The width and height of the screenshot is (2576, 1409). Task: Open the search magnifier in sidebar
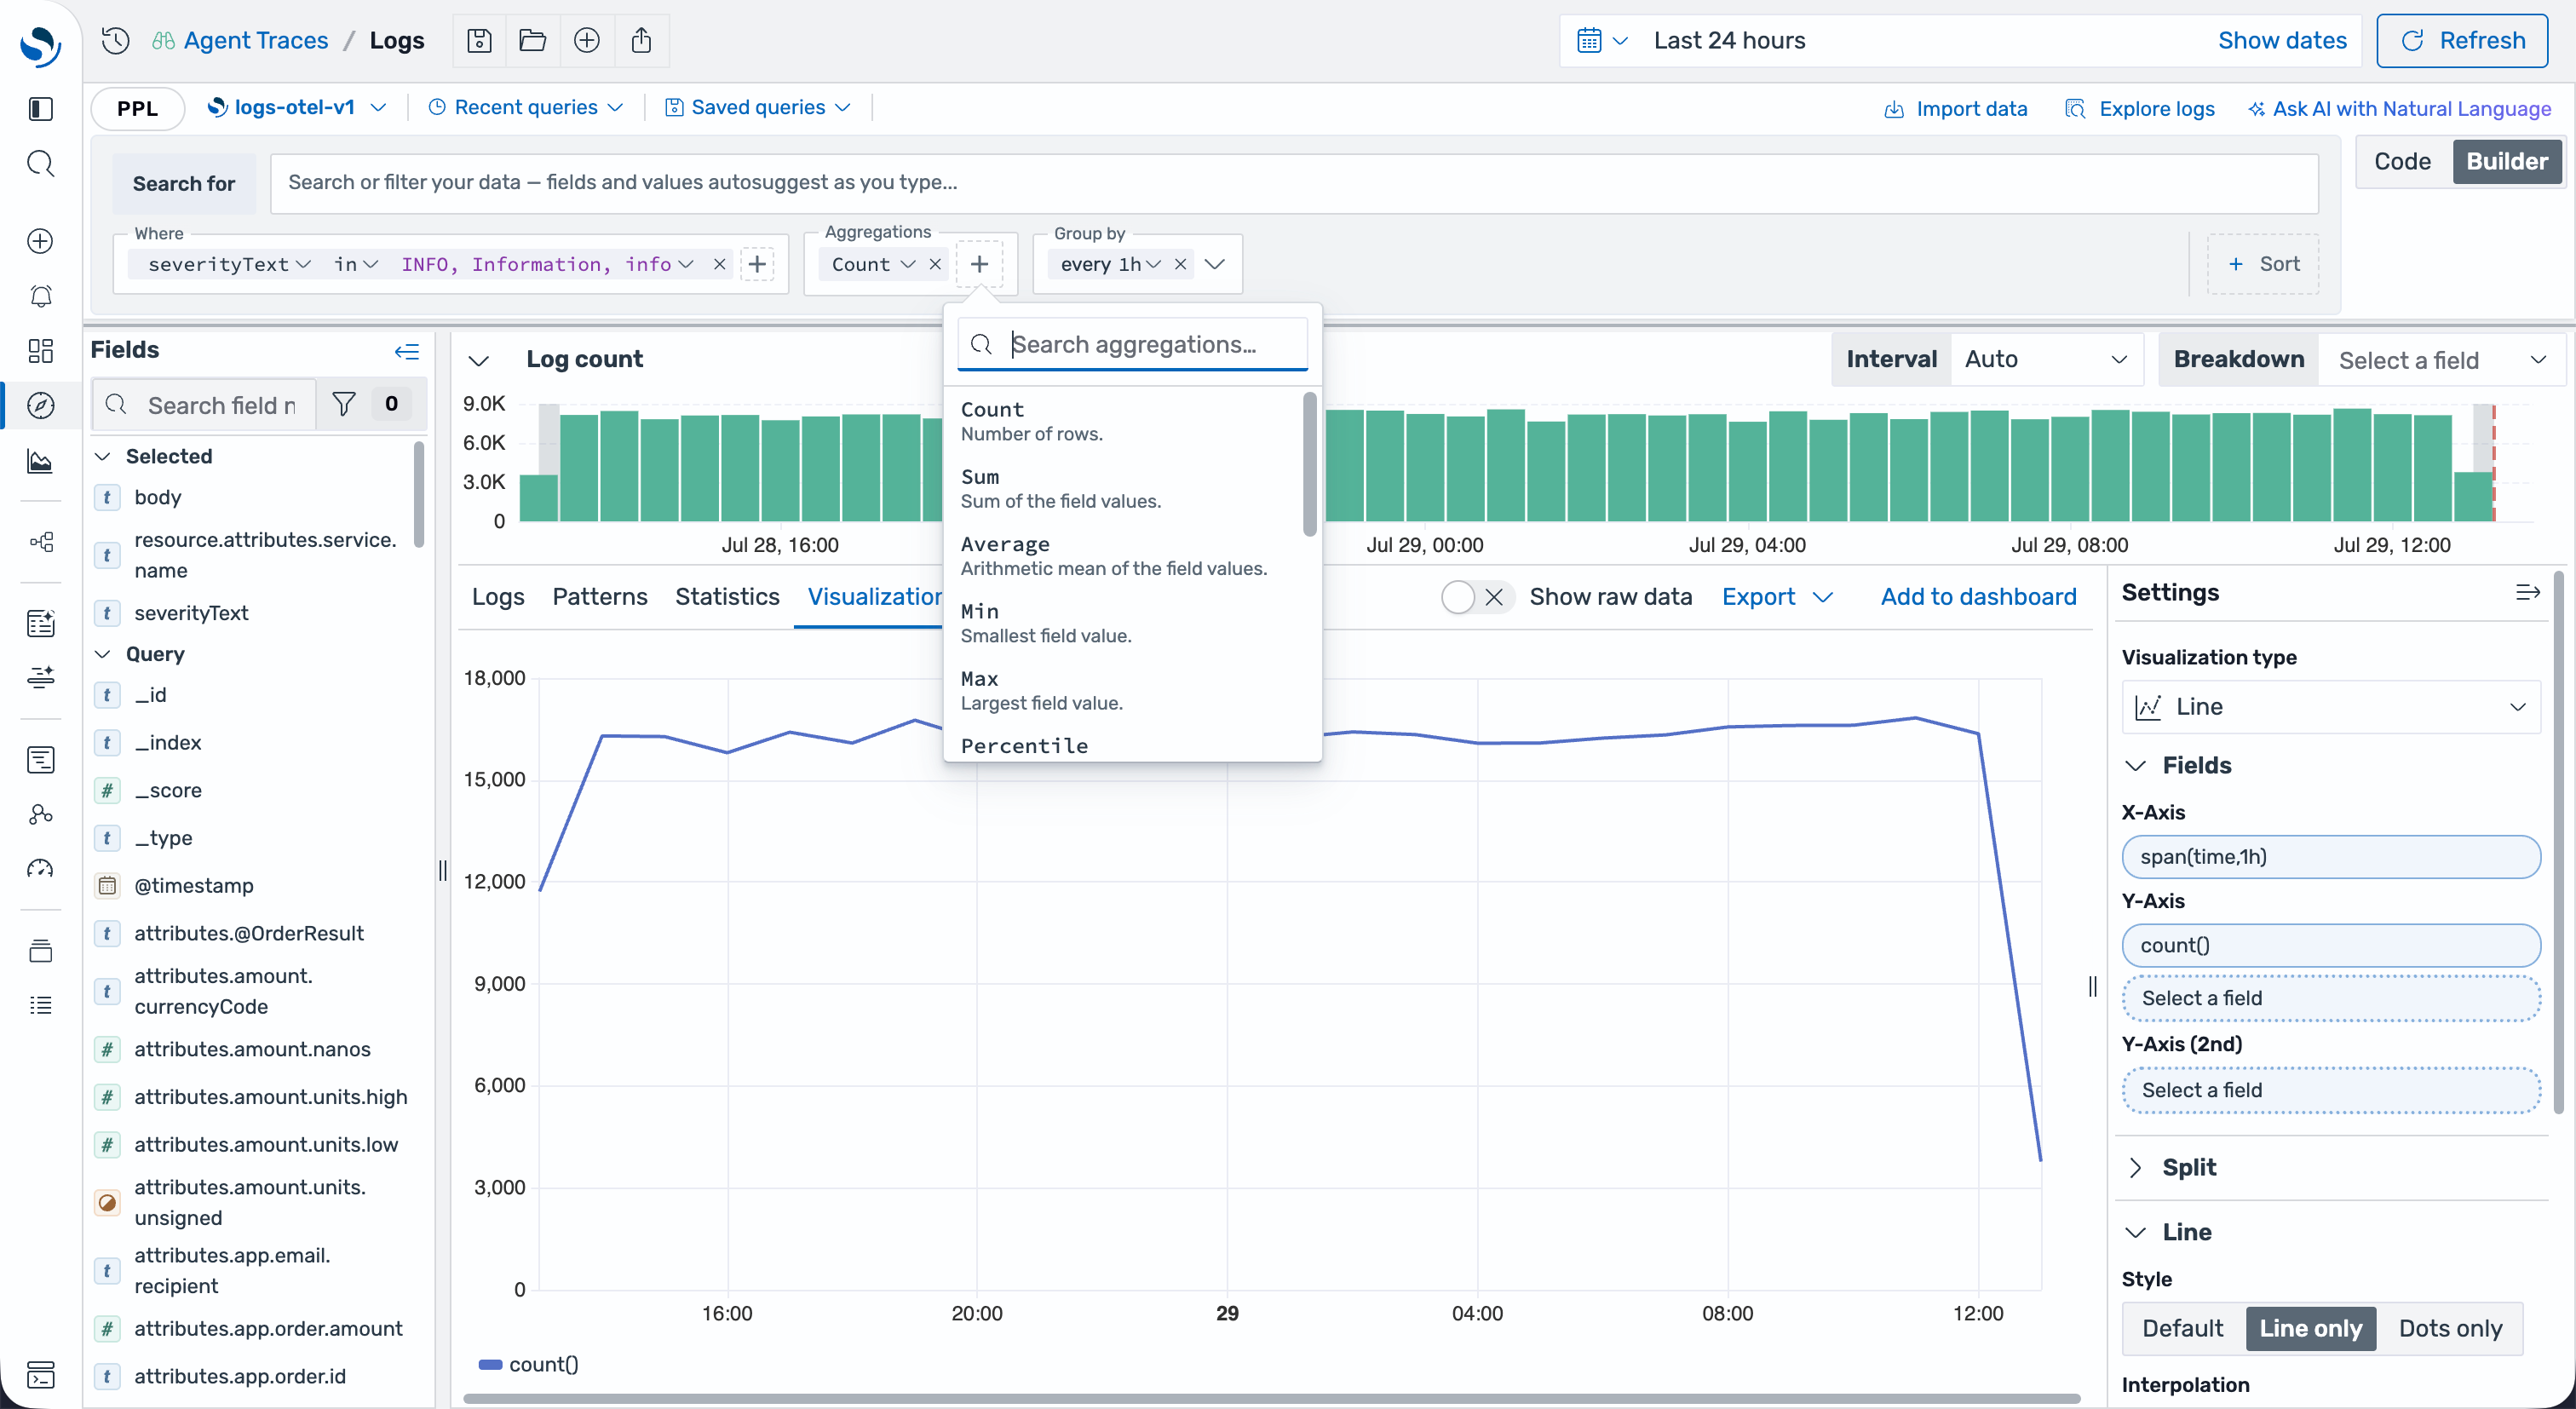coord(40,163)
